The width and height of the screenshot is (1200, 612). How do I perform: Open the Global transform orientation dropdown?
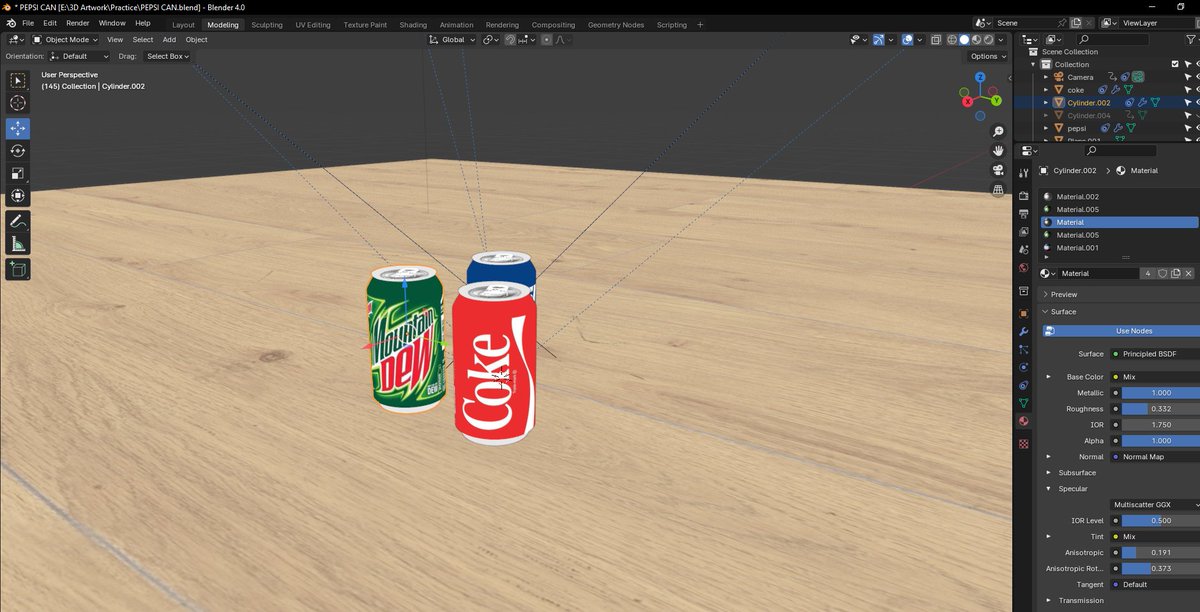click(453, 40)
